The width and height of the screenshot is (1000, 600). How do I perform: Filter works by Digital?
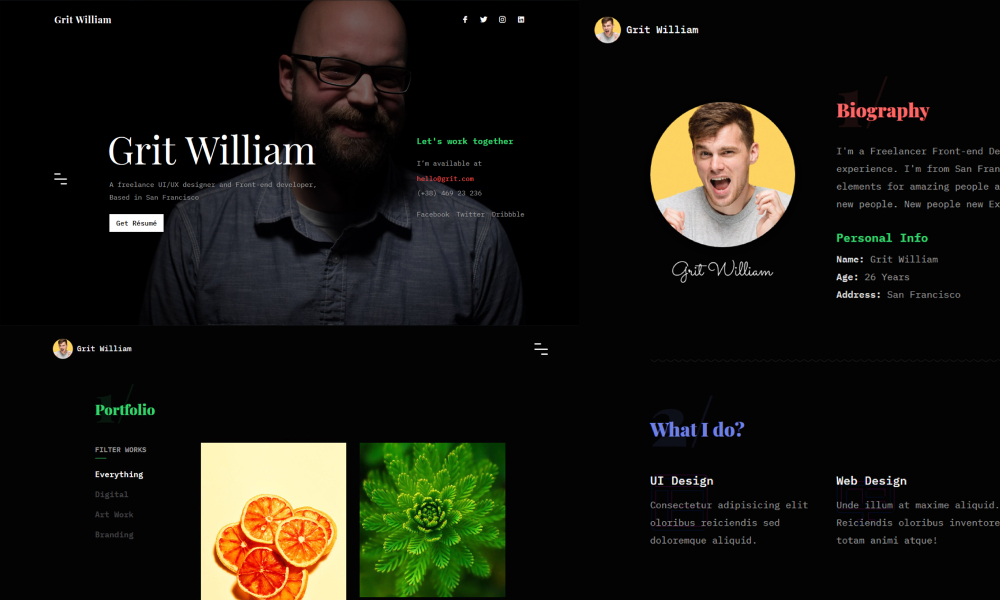pyautogui.click(x=112, y=494)
